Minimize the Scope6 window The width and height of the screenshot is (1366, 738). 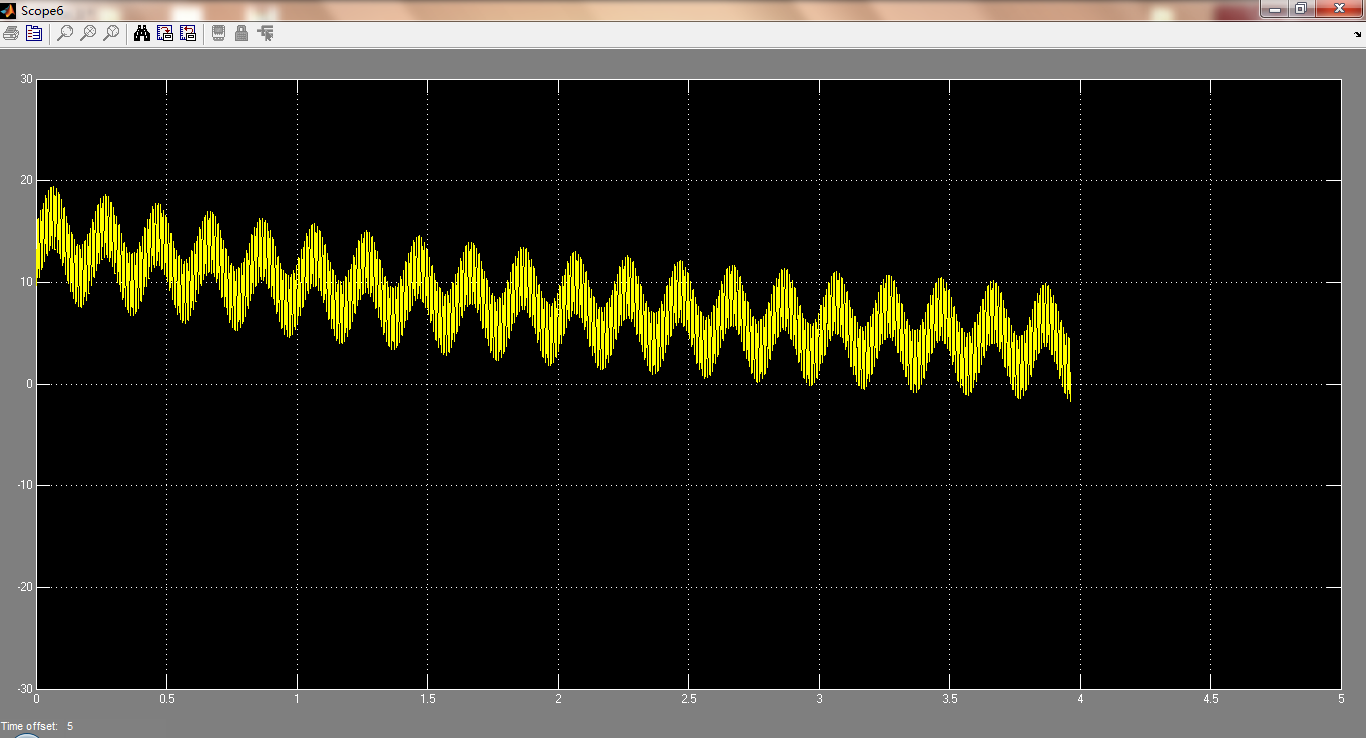[1274, 8]
